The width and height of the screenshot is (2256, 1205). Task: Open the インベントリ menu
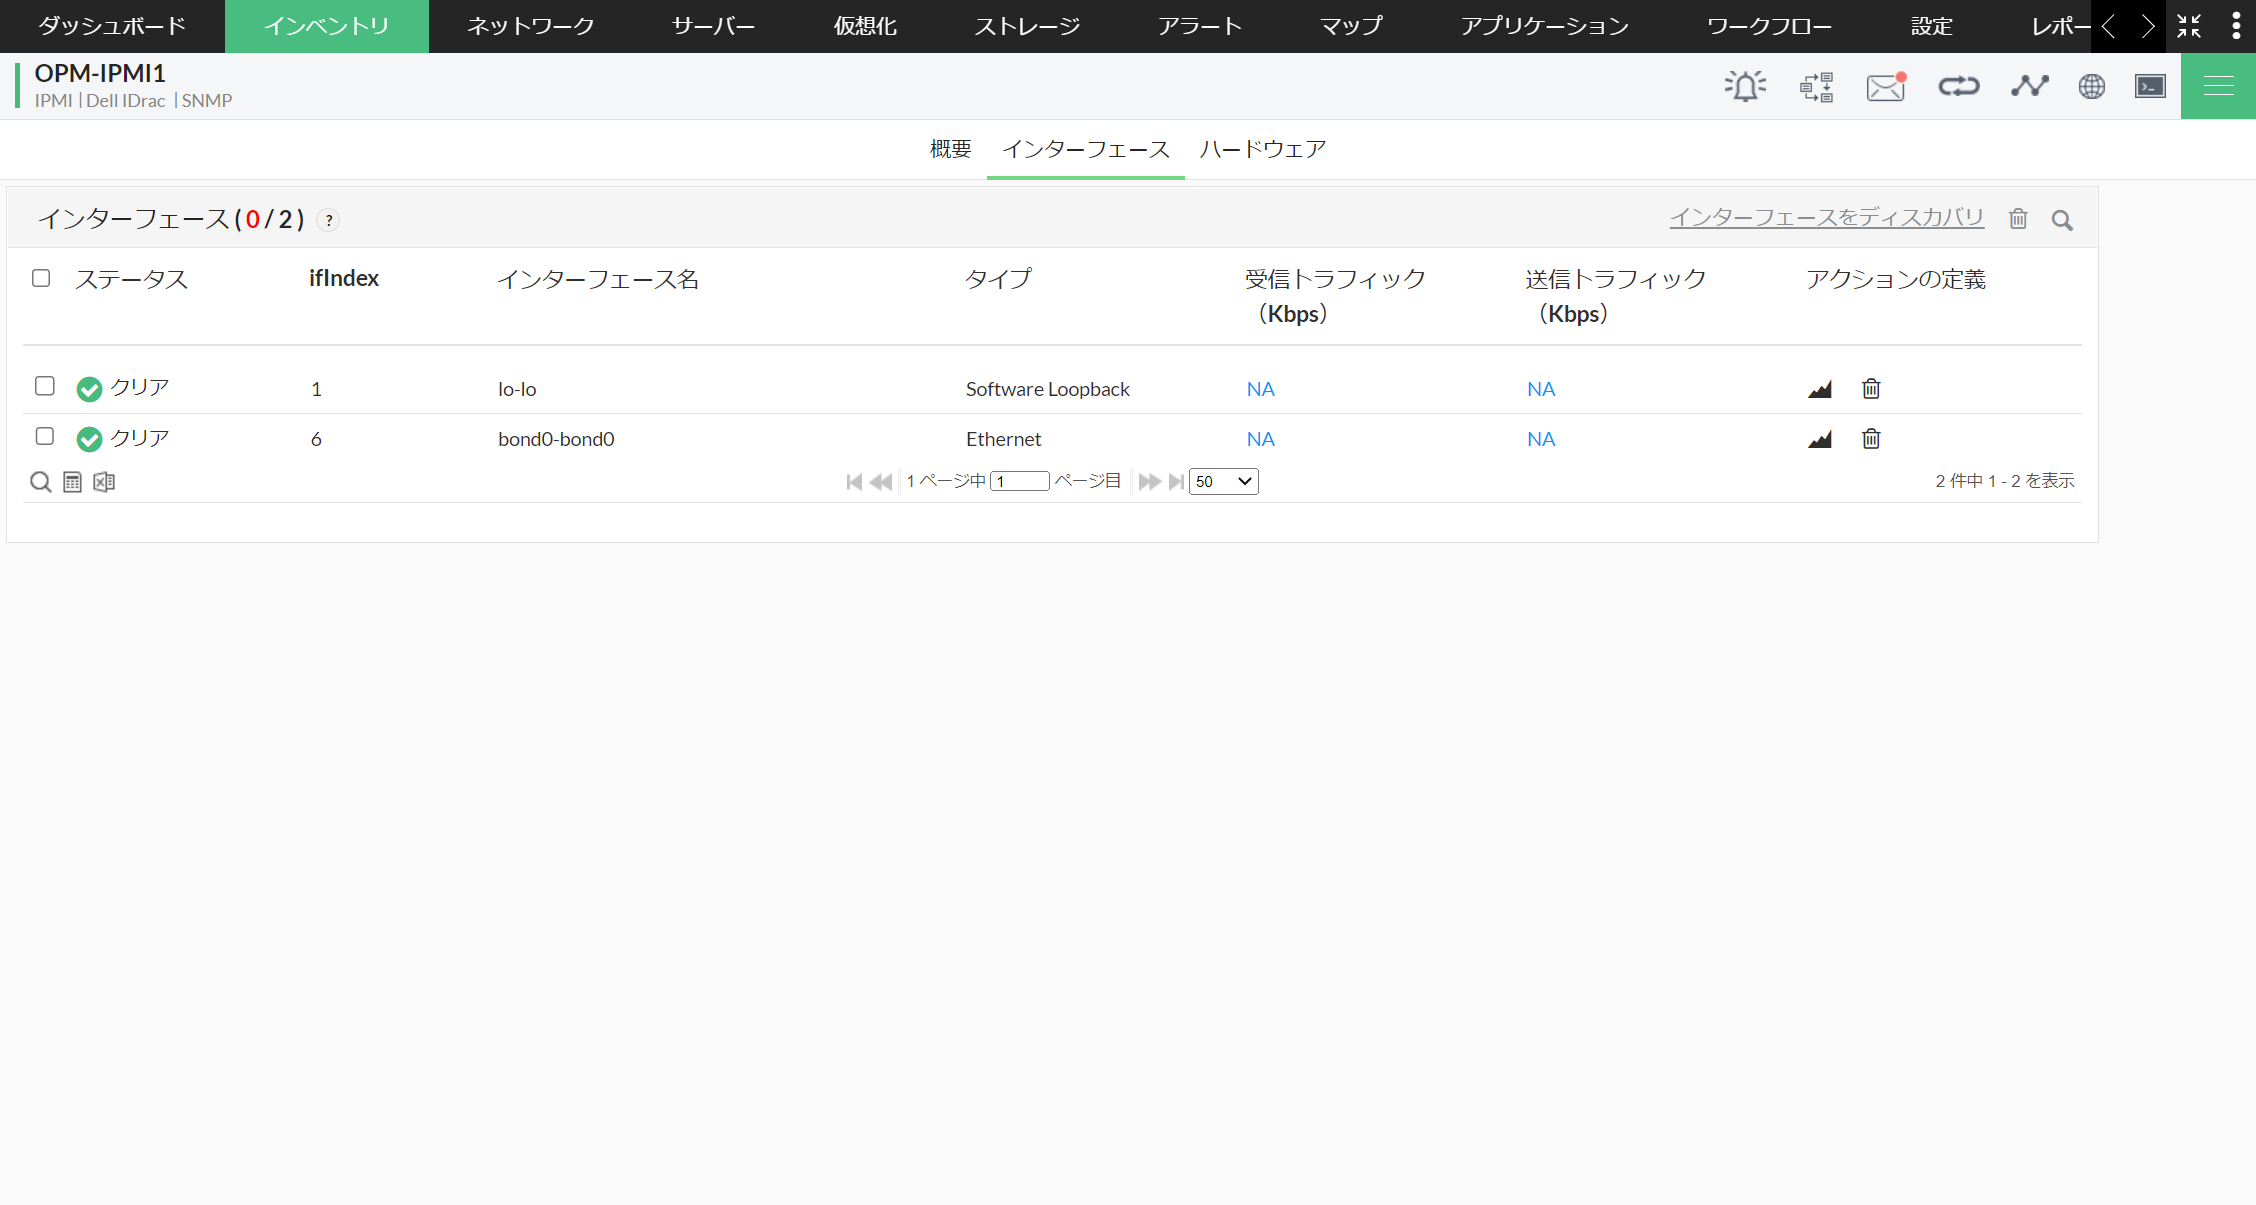(x=327, y=26)
